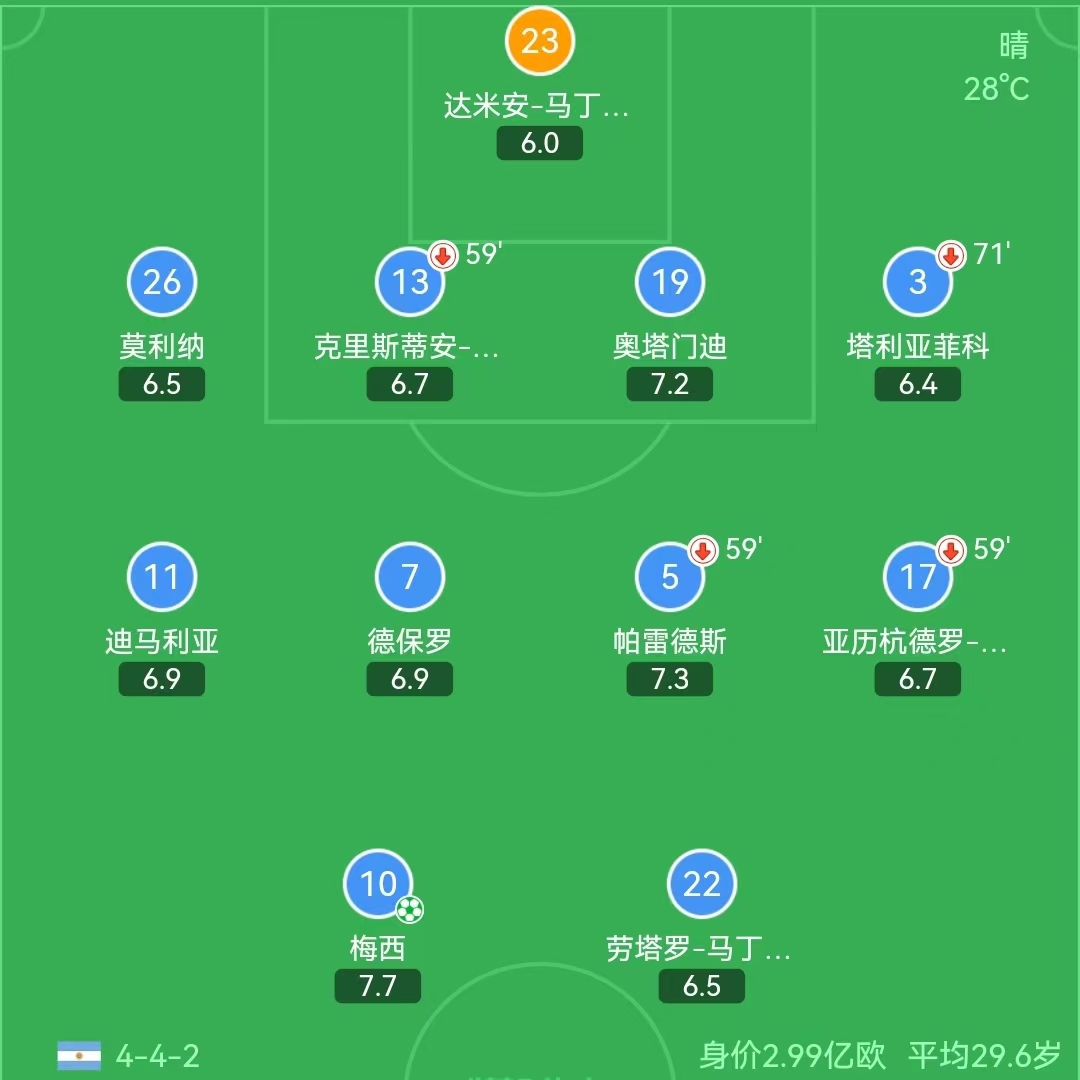Select goalkeeper Damián Martínez's number 23 circle
The height and width of the screenshot is (1080, 1080).
[540, 42]
